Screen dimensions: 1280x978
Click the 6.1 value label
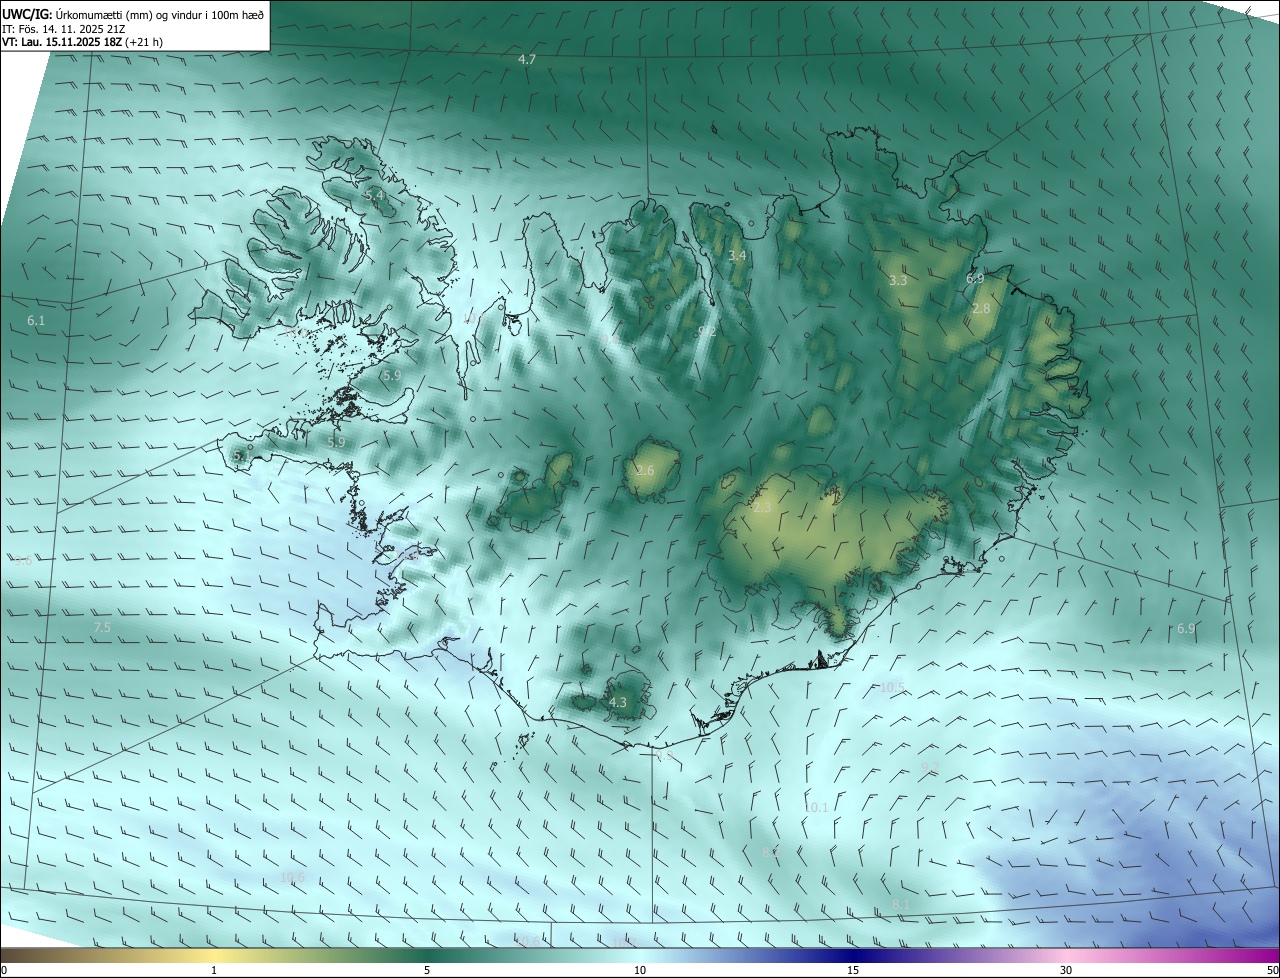point(36,321)
